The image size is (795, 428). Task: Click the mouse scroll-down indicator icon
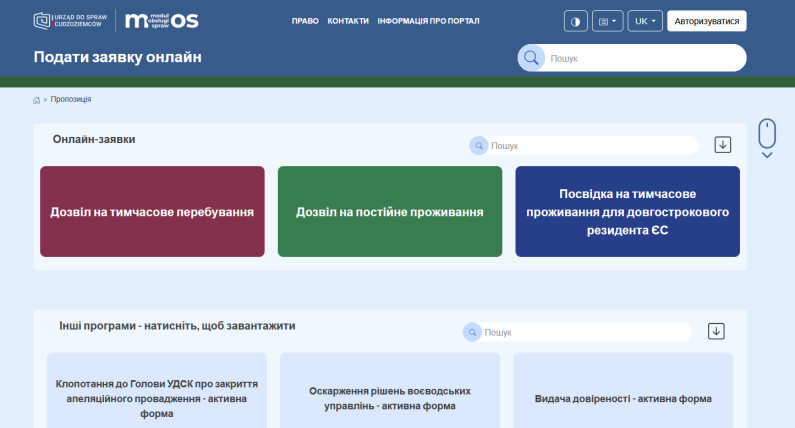tap(767, 138)
